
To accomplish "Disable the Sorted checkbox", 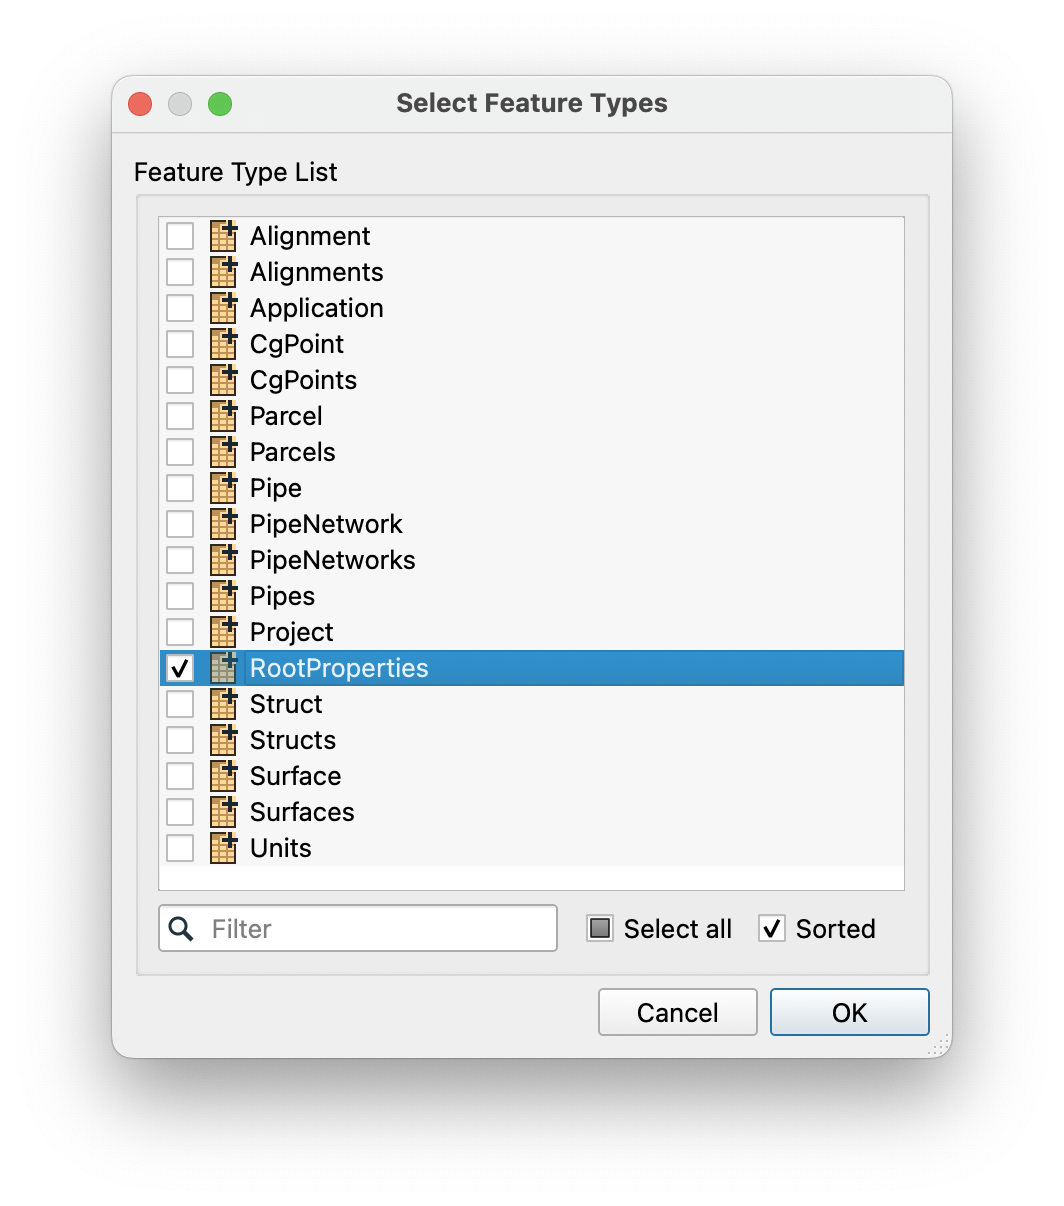I will coord(772,929).
